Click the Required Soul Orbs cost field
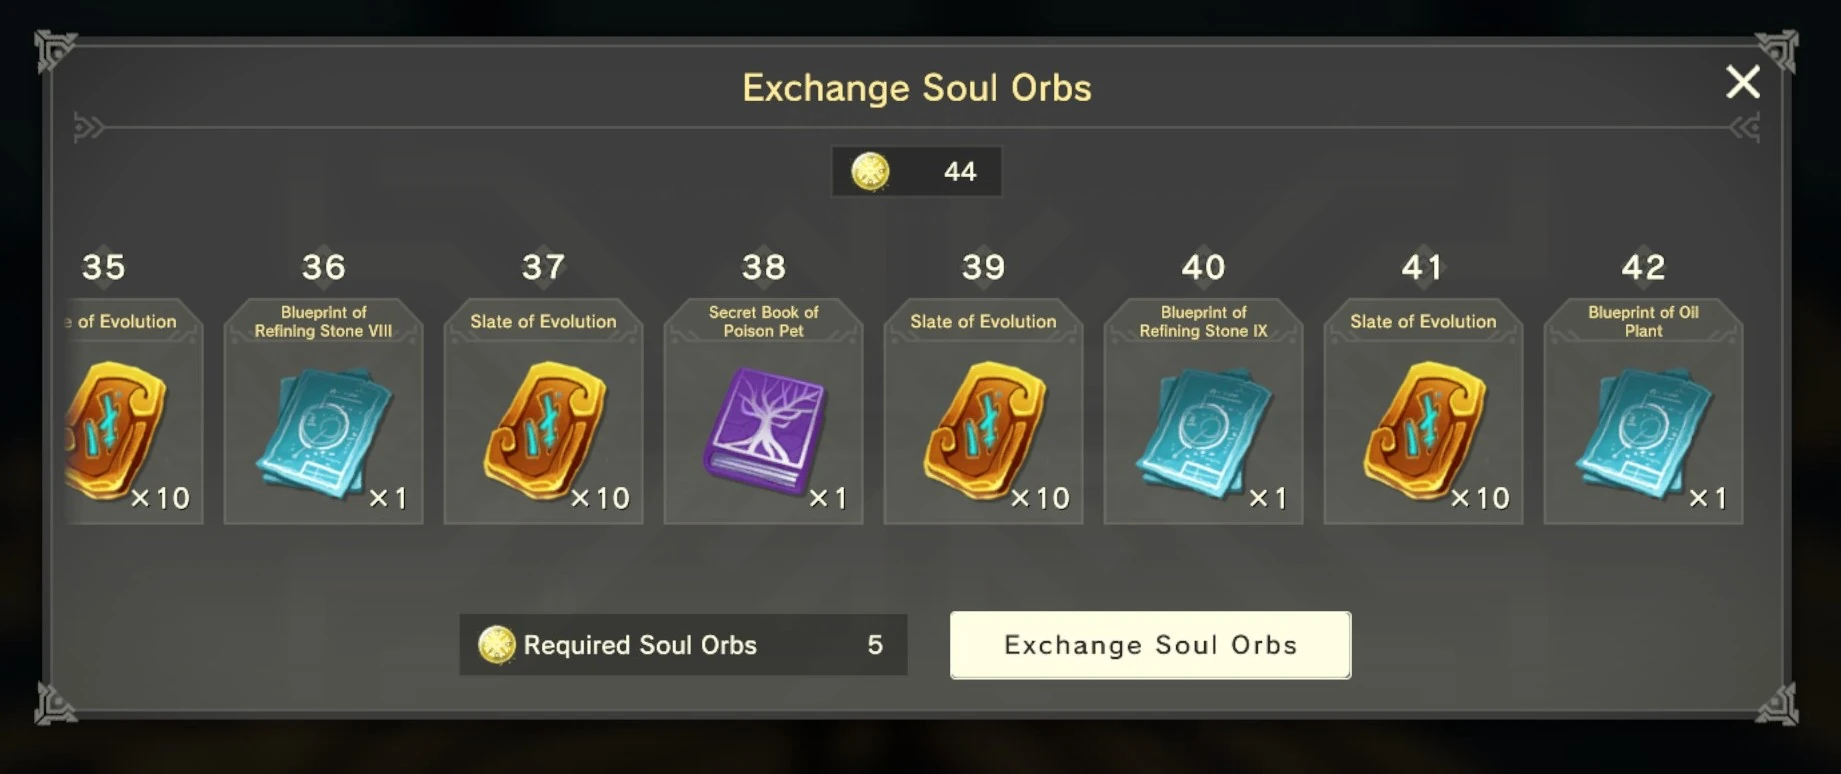The image size is (1841, 774). 683,645
